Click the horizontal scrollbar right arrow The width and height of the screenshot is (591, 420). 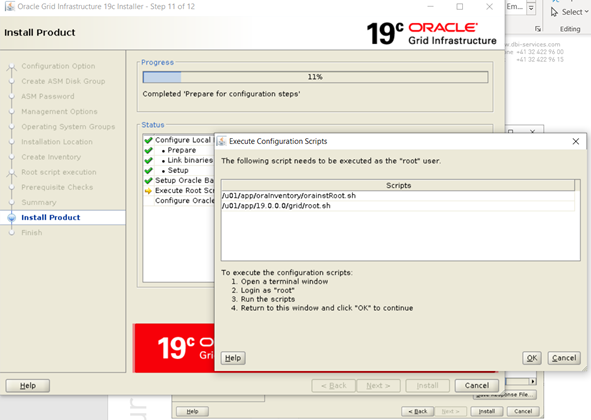point(533,382)
